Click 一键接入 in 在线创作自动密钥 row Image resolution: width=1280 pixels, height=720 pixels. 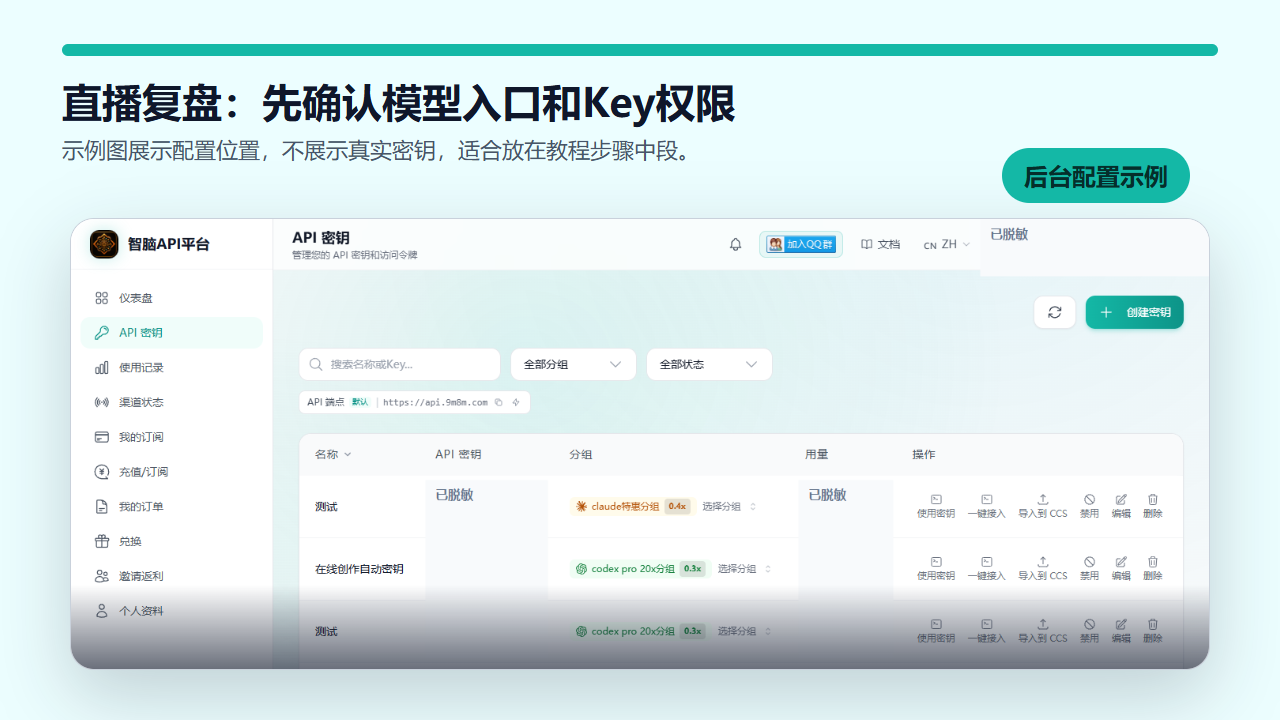click(987, 568)
